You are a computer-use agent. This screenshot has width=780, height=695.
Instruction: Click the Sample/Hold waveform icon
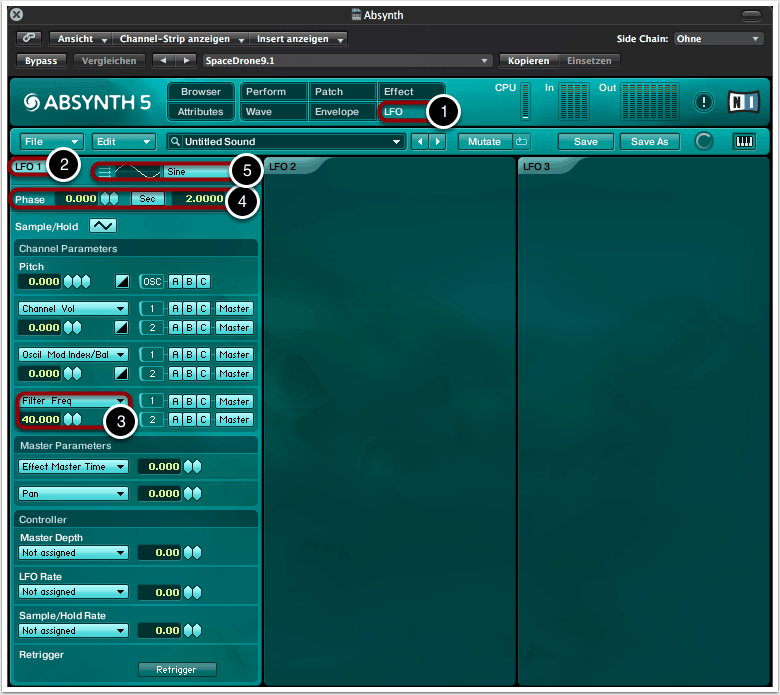coord(103,226)
